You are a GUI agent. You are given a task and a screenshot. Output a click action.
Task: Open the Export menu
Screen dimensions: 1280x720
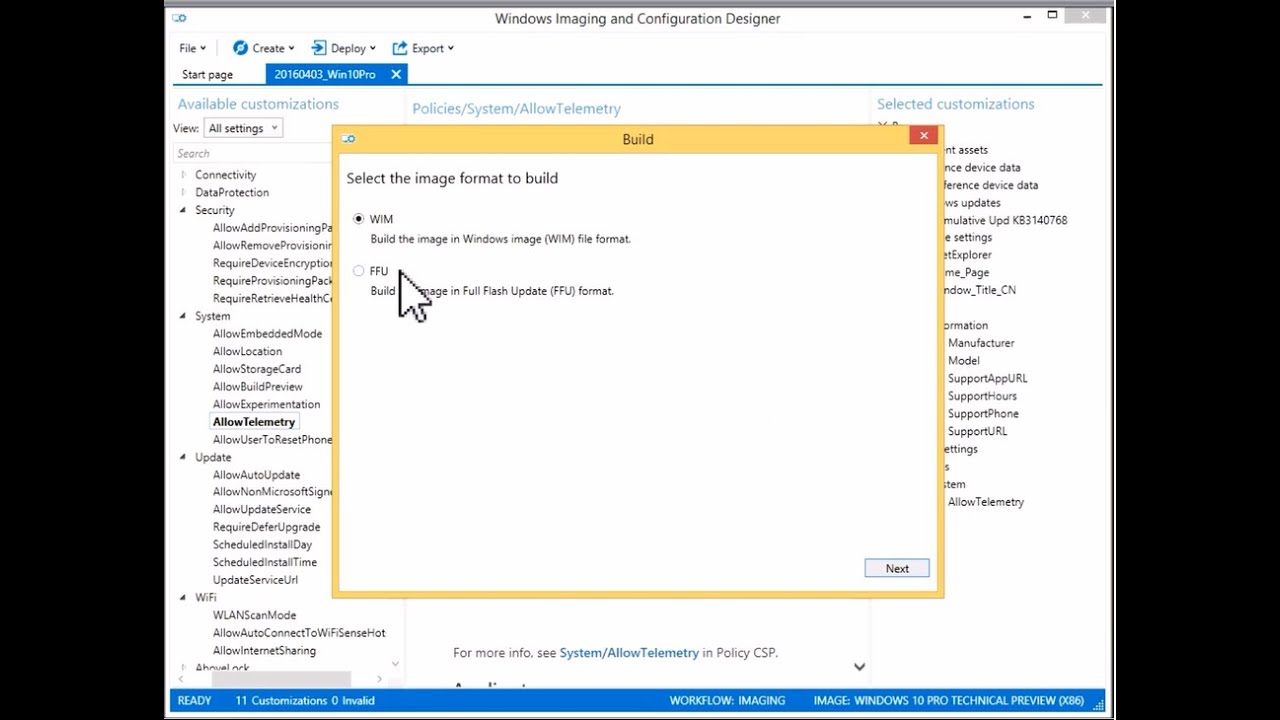pos(423,48)
